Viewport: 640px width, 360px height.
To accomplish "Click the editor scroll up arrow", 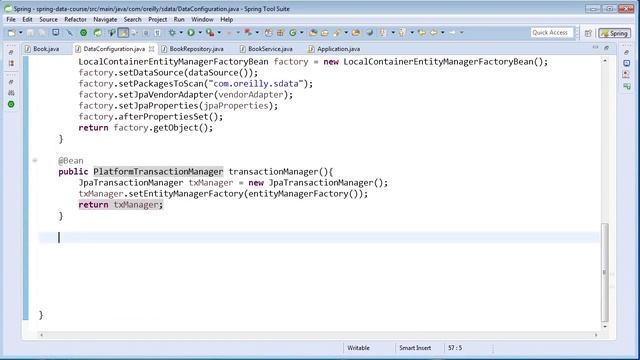I will (604, 60).
